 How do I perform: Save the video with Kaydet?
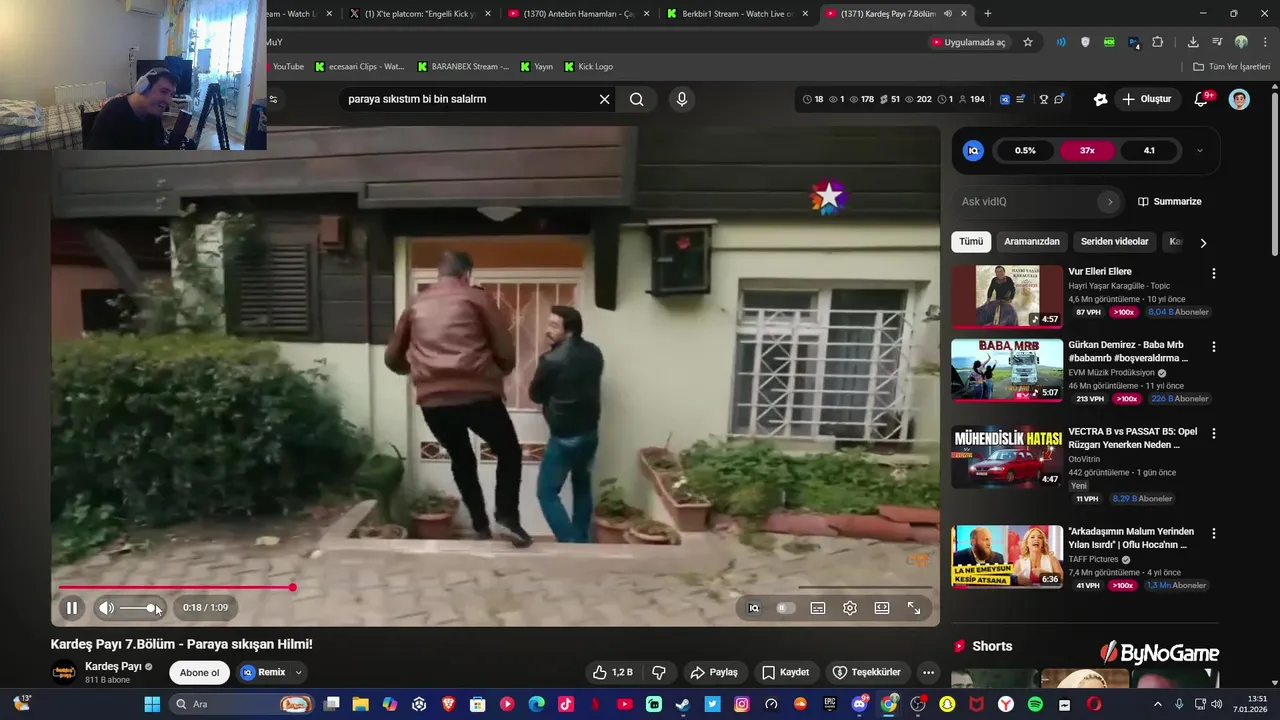pos(786,672)
